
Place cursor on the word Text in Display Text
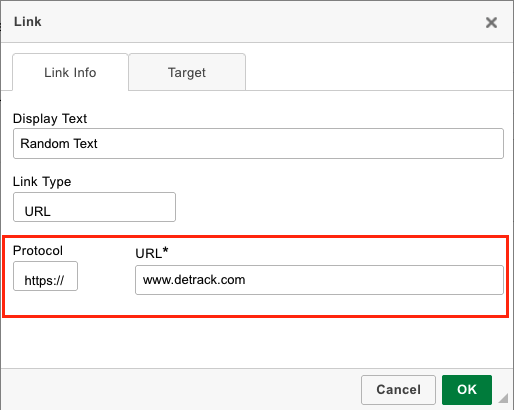85,144
